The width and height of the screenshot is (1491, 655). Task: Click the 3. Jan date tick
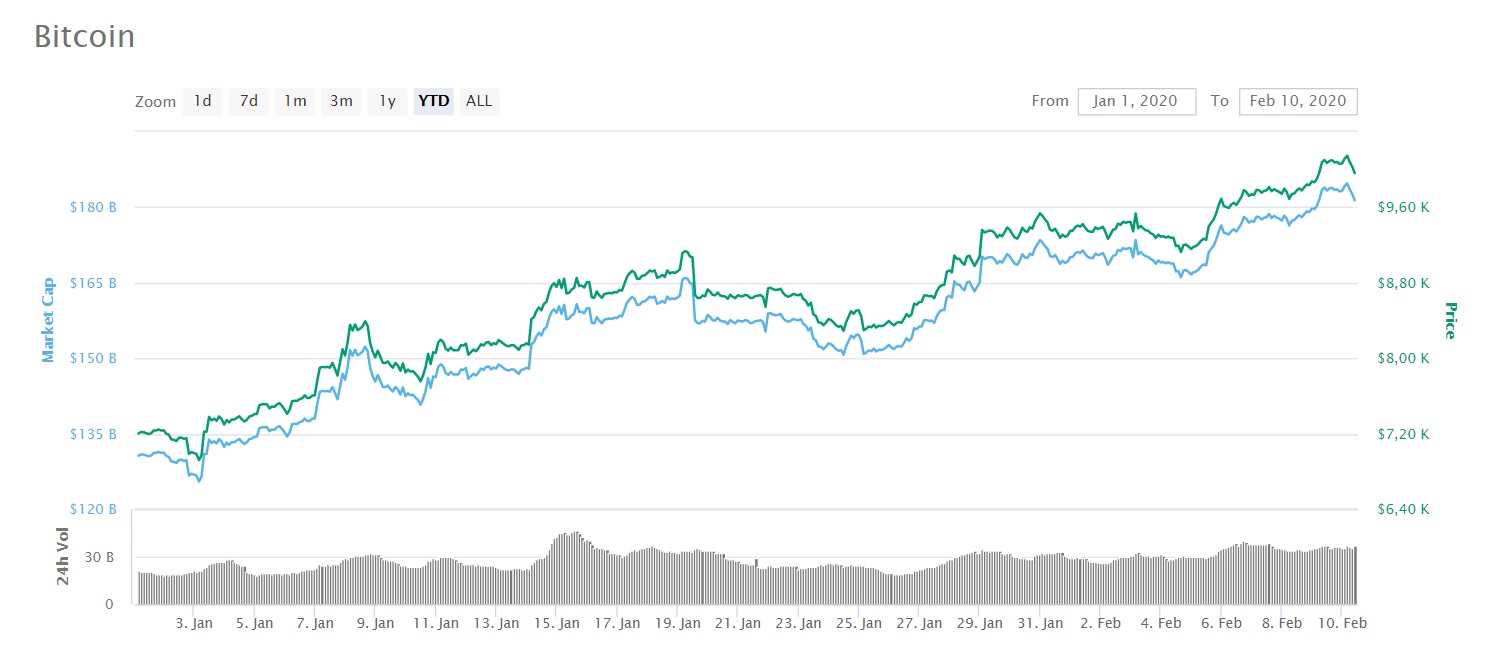pos(194,623)
